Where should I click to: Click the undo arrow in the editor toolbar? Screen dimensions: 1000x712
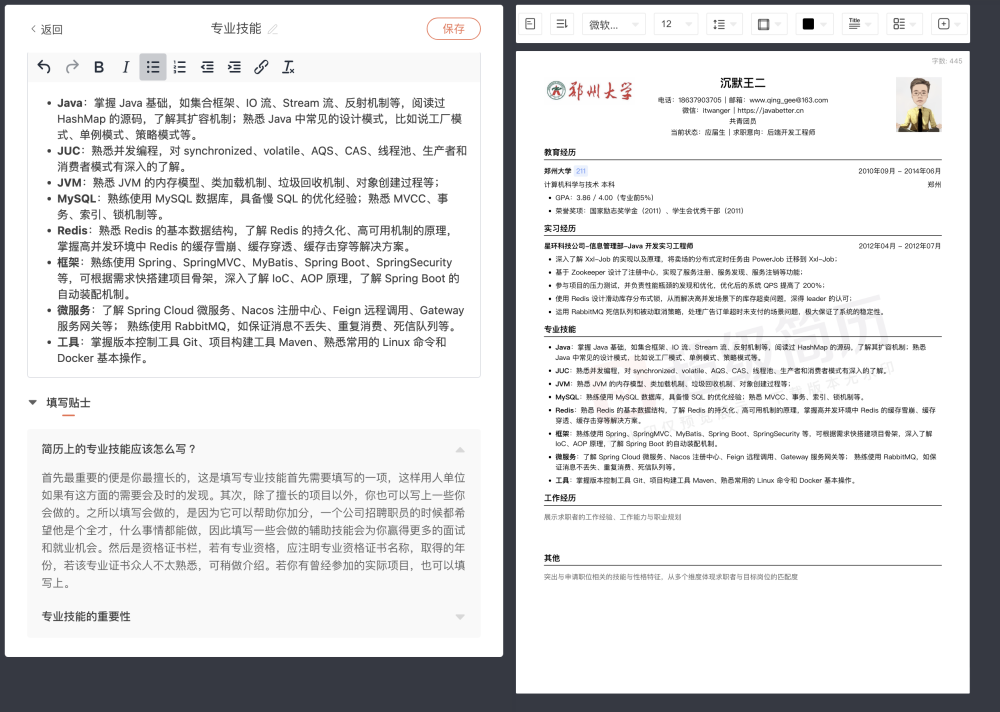(x=44, y=67)
